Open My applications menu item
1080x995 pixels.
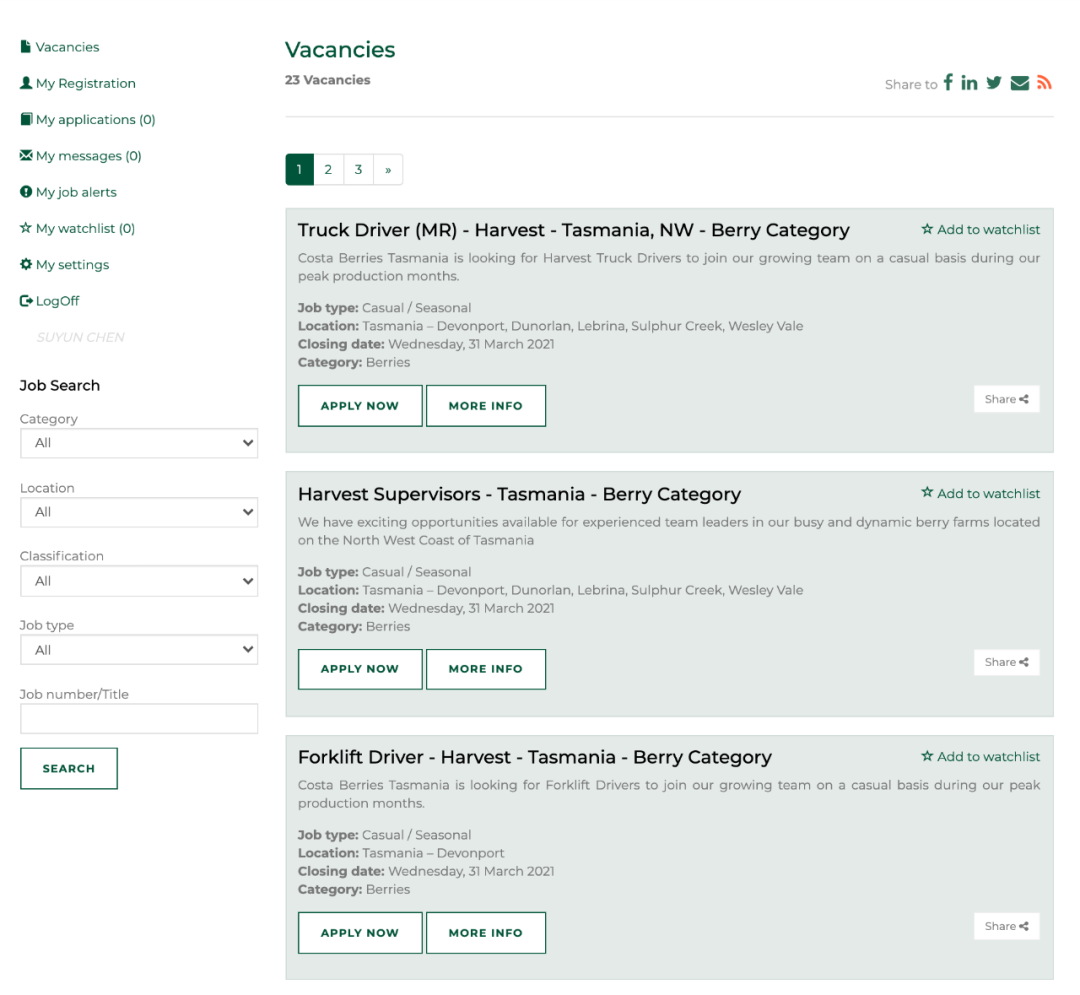tap(94, 120)
